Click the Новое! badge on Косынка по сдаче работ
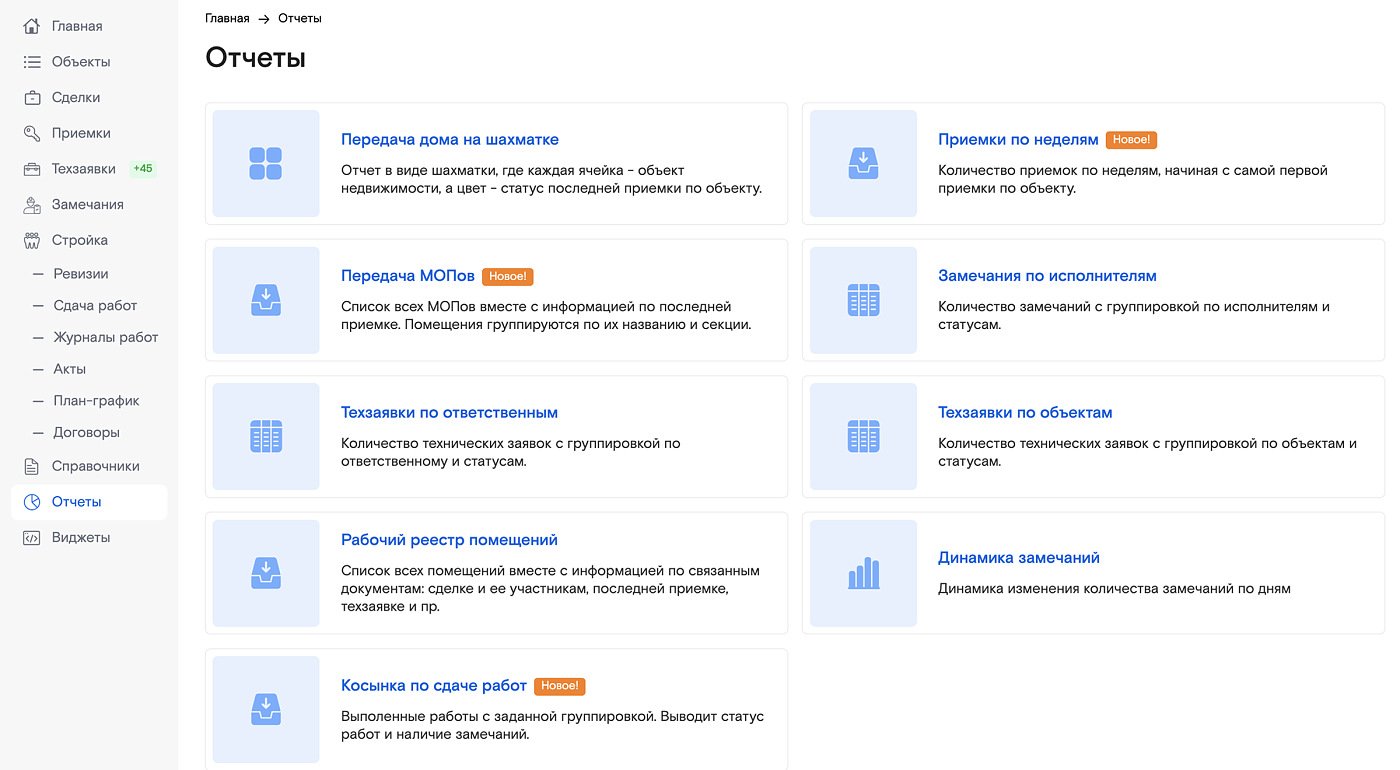 (559, 686)
